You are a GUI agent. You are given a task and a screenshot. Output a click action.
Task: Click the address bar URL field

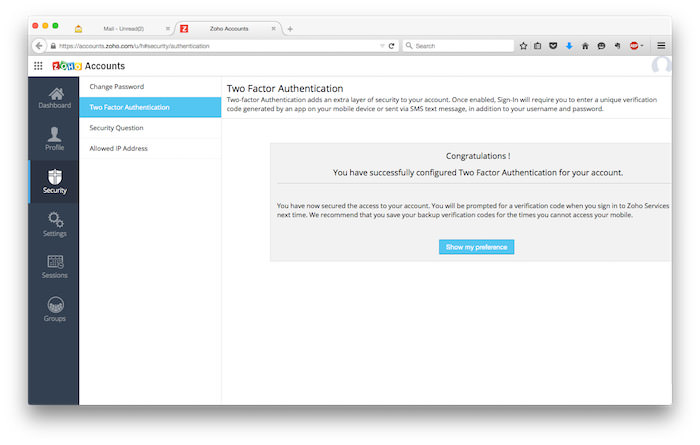point(219,46)
